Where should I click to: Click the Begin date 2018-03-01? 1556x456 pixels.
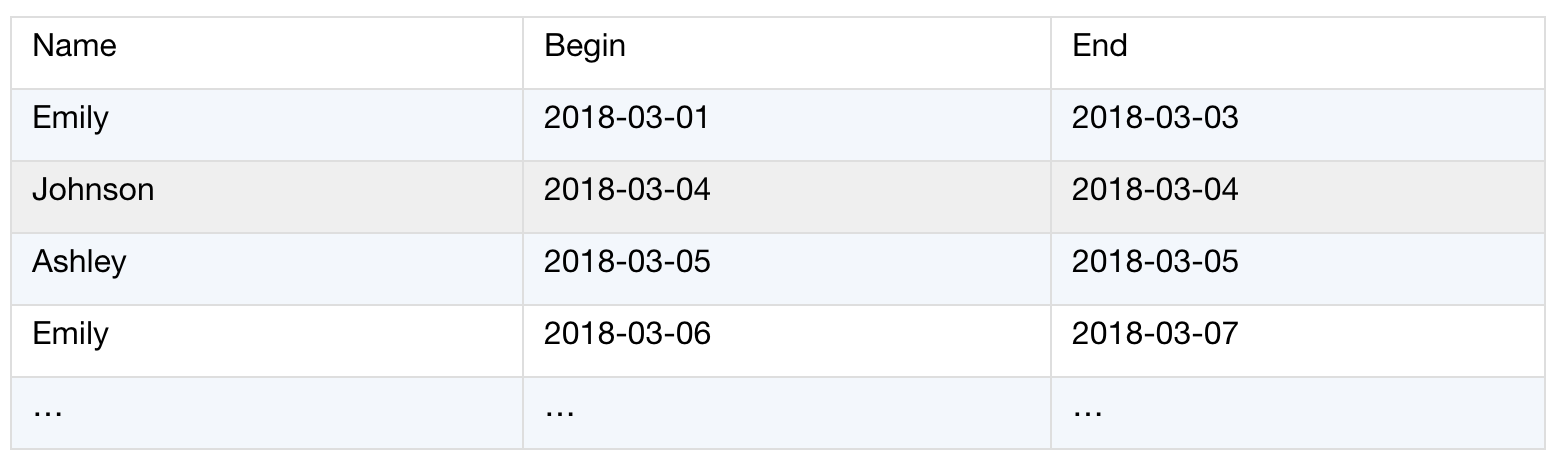626,118
